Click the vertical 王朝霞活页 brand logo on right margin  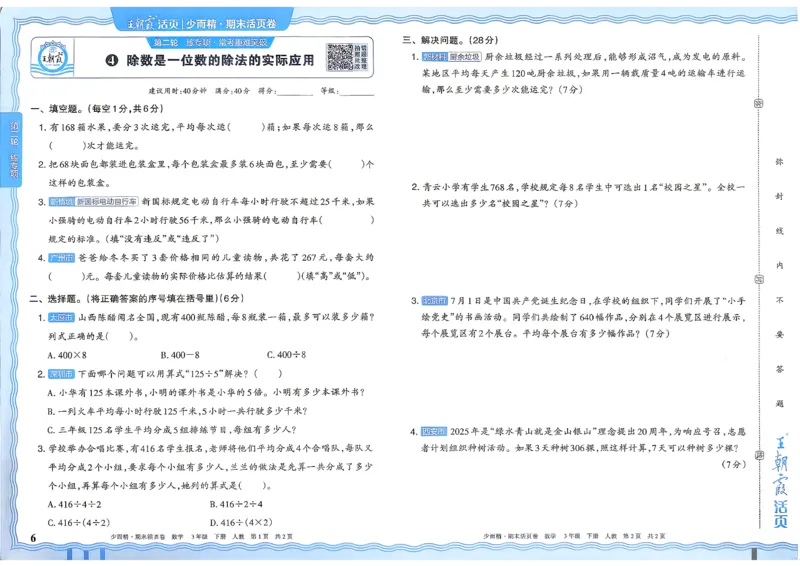coord(780,481)
